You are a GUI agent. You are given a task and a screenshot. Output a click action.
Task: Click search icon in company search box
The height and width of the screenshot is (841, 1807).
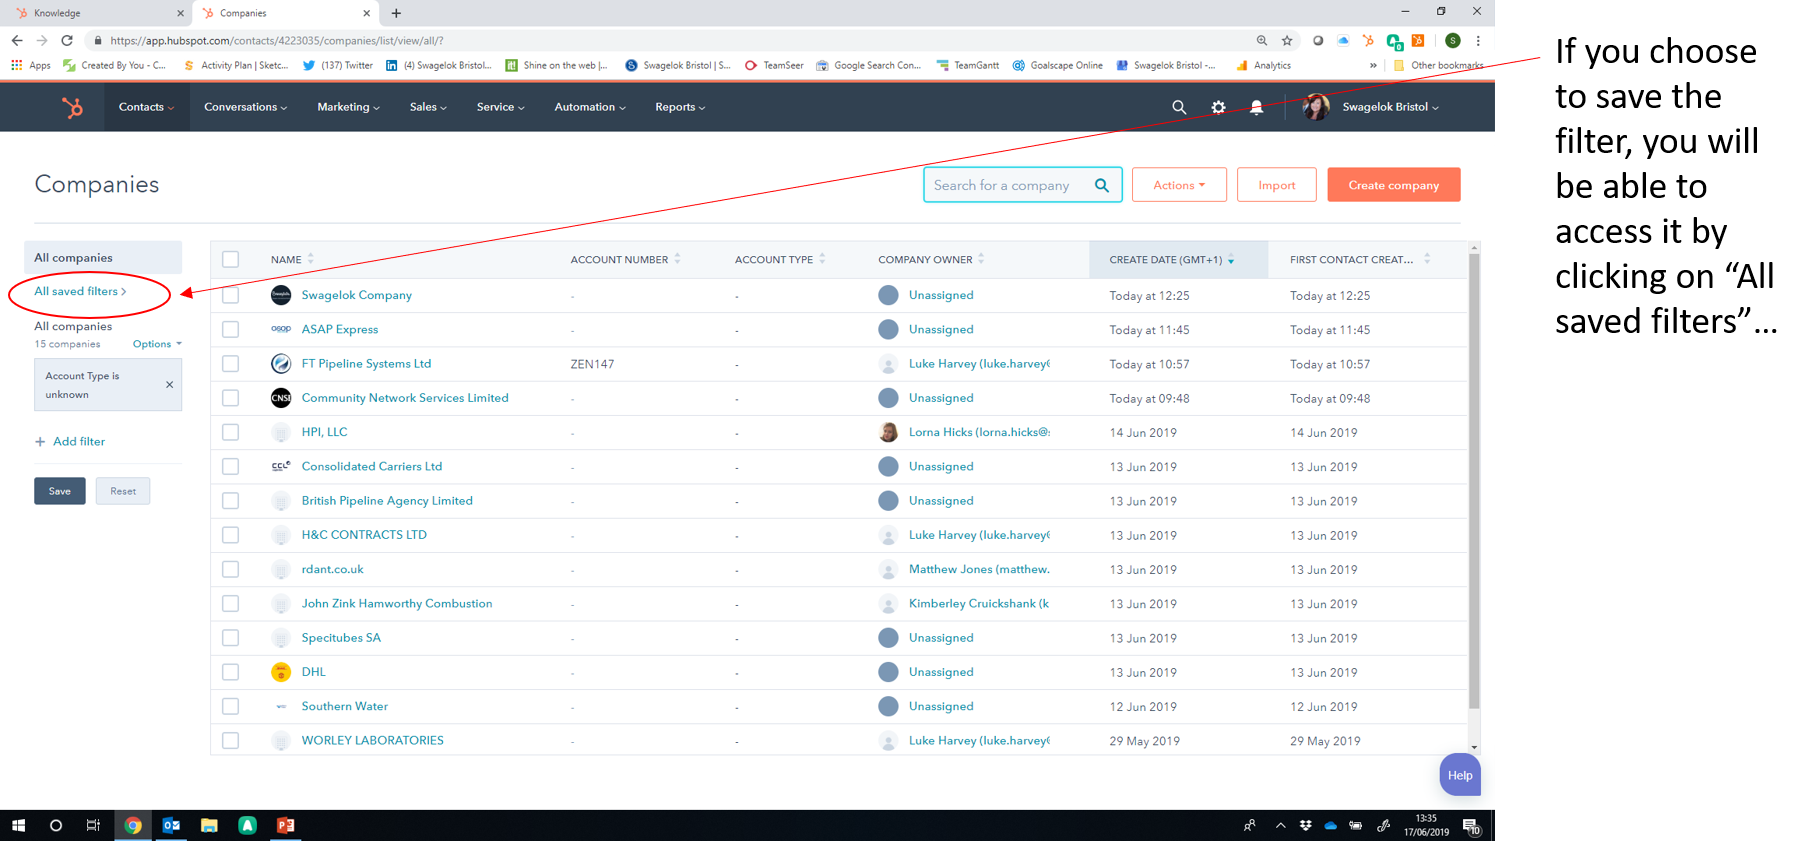point(1102,185)
